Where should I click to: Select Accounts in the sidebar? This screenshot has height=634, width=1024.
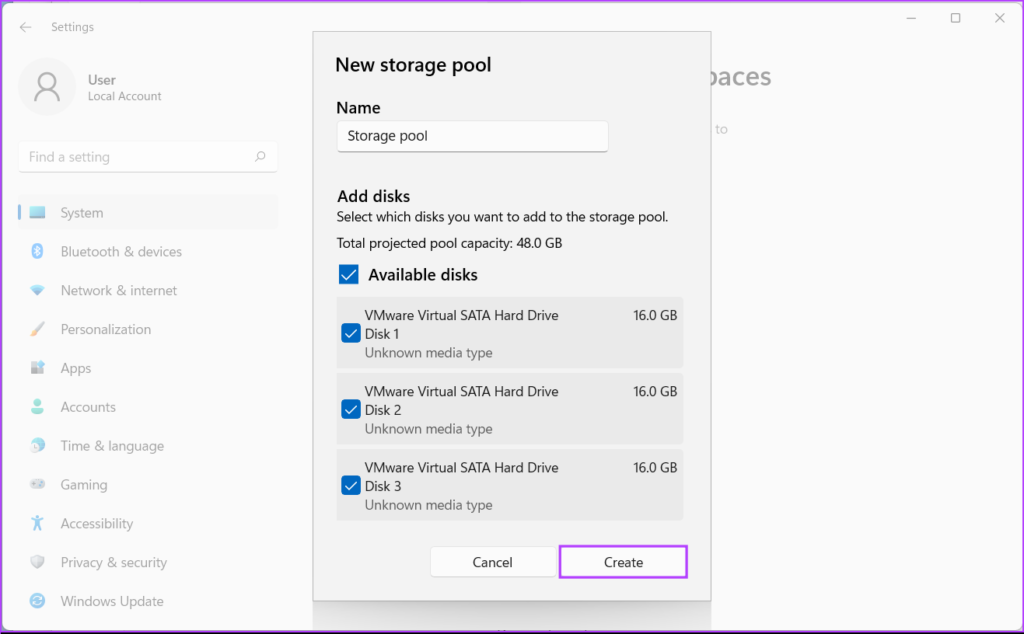[x=88, y=407]
